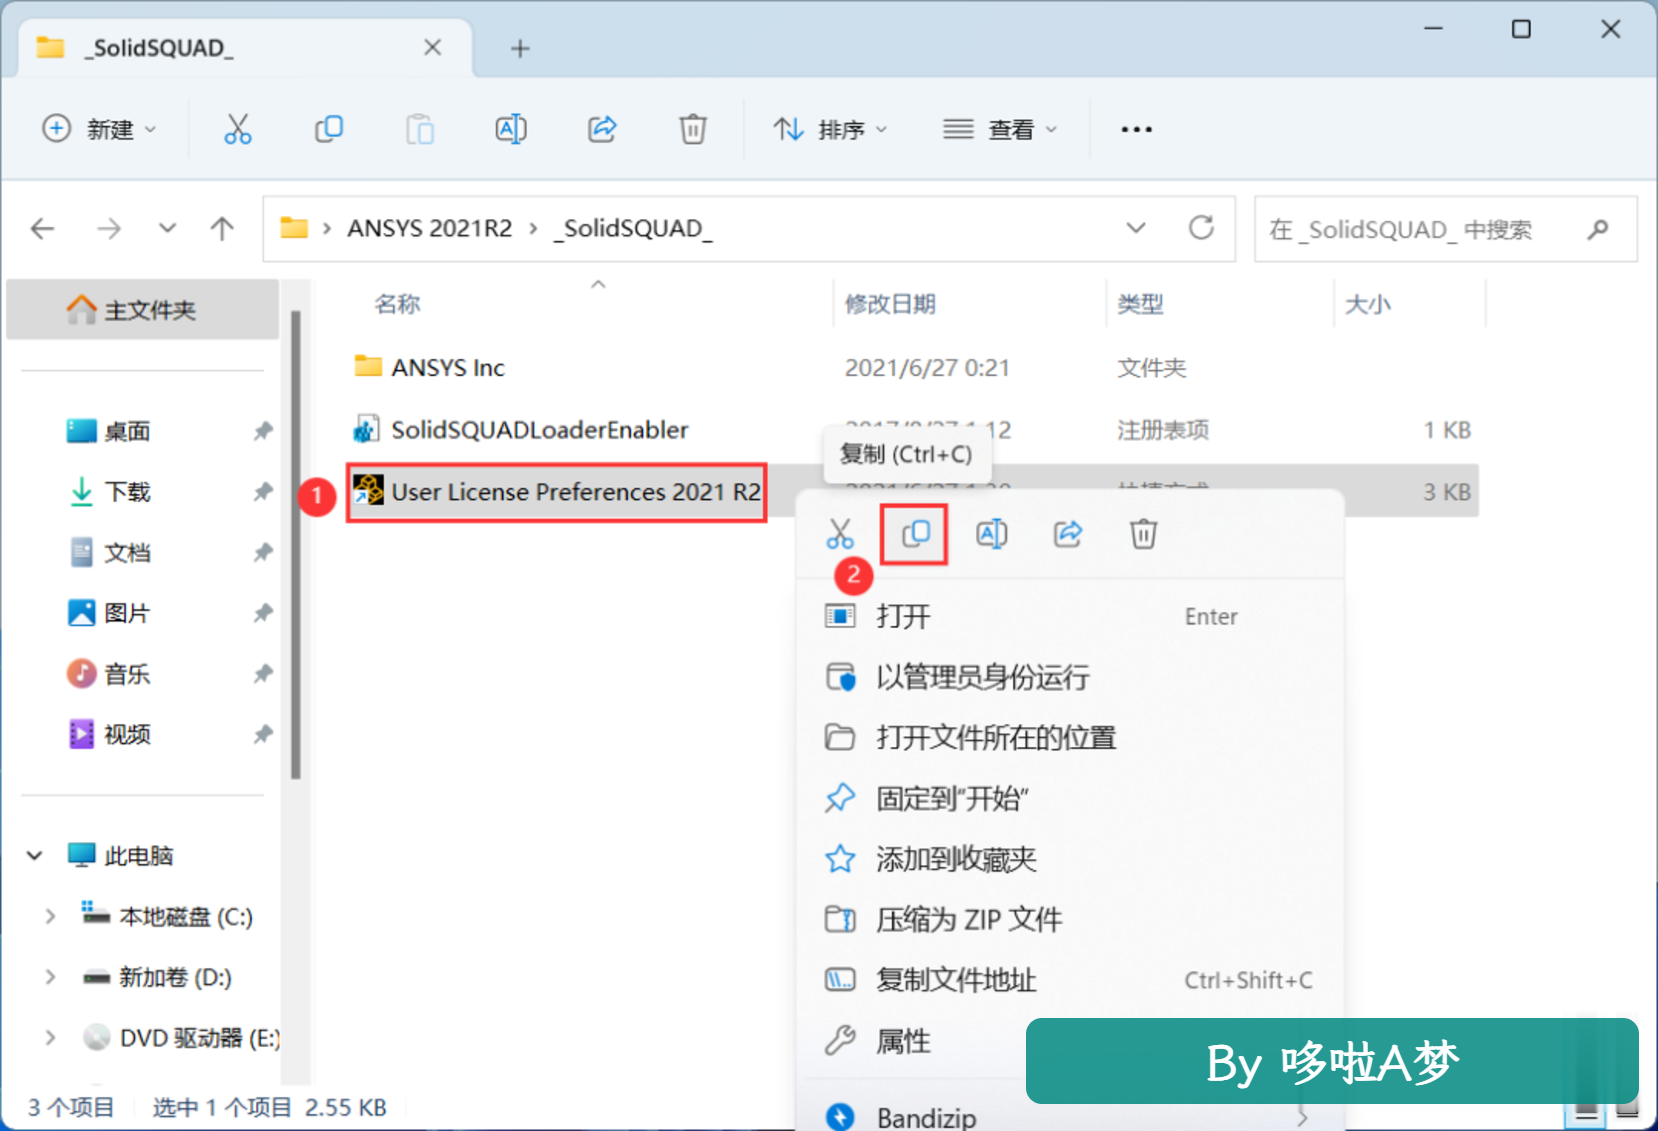The image size is (1658, 1131).
Task: Choose 打开文件所在的位置 menu entry
Action: click(x=1069, y=738)
